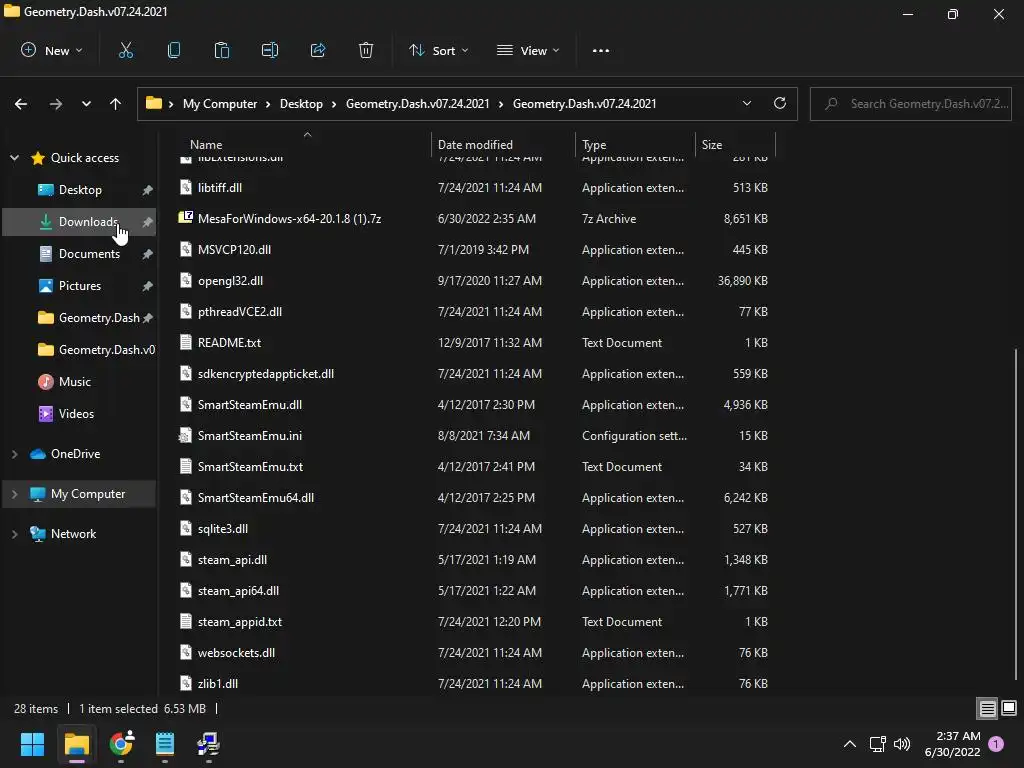Select the zlib1.dll file
This screenshot has width=1024, height=768.
click(x=476, y=684)
